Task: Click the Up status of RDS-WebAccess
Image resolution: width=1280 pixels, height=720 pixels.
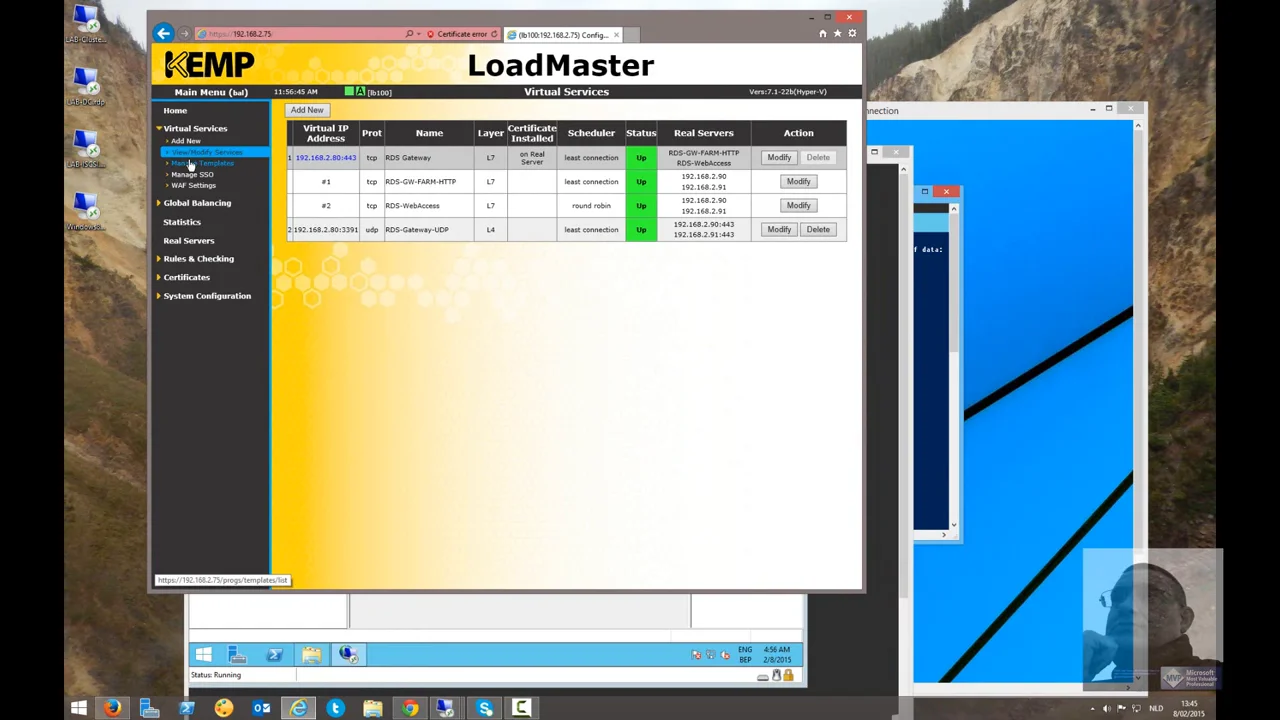Action: [641, 206]
